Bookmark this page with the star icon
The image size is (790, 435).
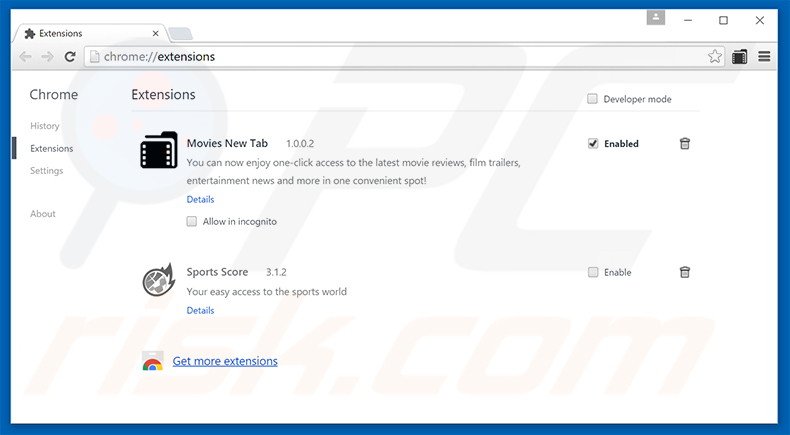coord(714,56)
